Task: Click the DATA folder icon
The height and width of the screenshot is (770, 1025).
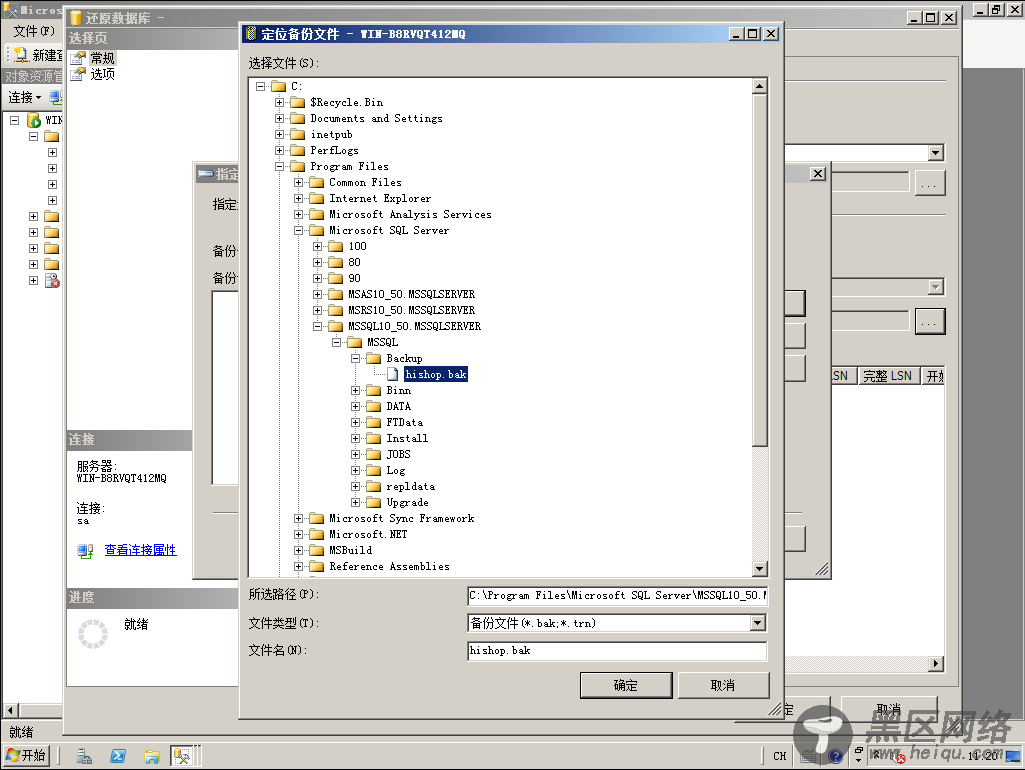Action: point(374,406)
